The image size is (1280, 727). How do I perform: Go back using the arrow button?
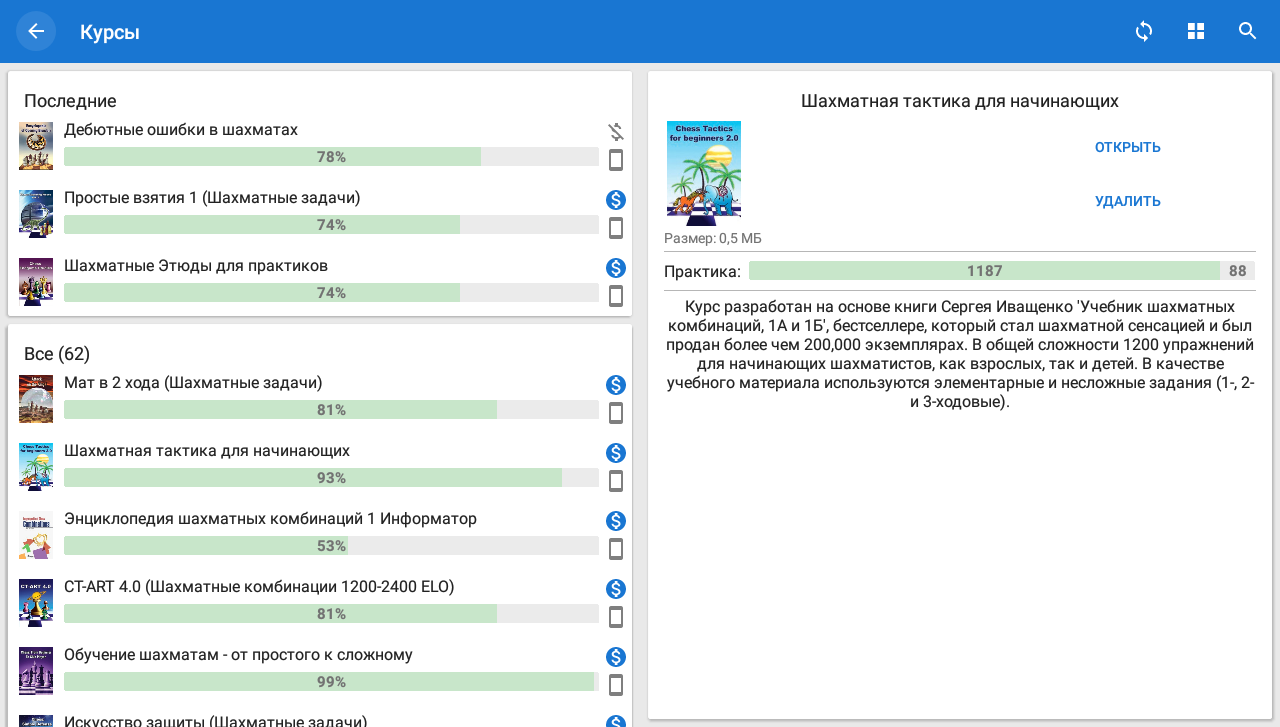click(x=36, y=31)
